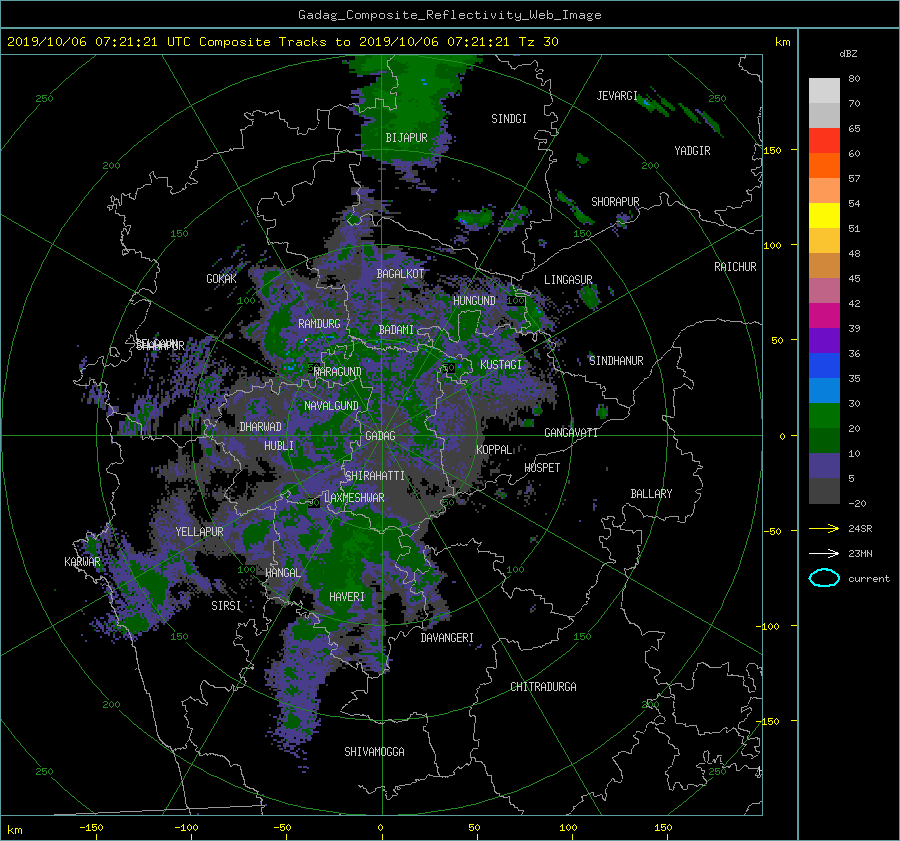
Task: Click the -150 label on bottom km axis
Action: coord(91,827)
